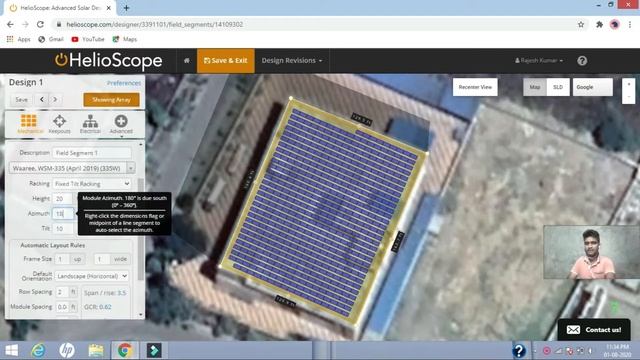The image size is (640, 360).
Task: Click Row Spacing value field
Action: (62, 292)
